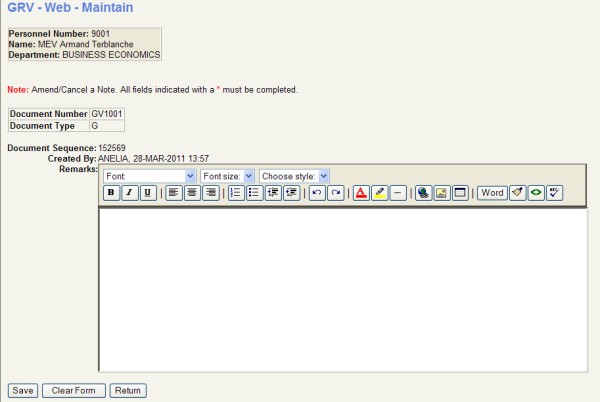Open the red text color picker
This screenshot has height=402, width=600.
pyautogui.click(x=361, y=193)
